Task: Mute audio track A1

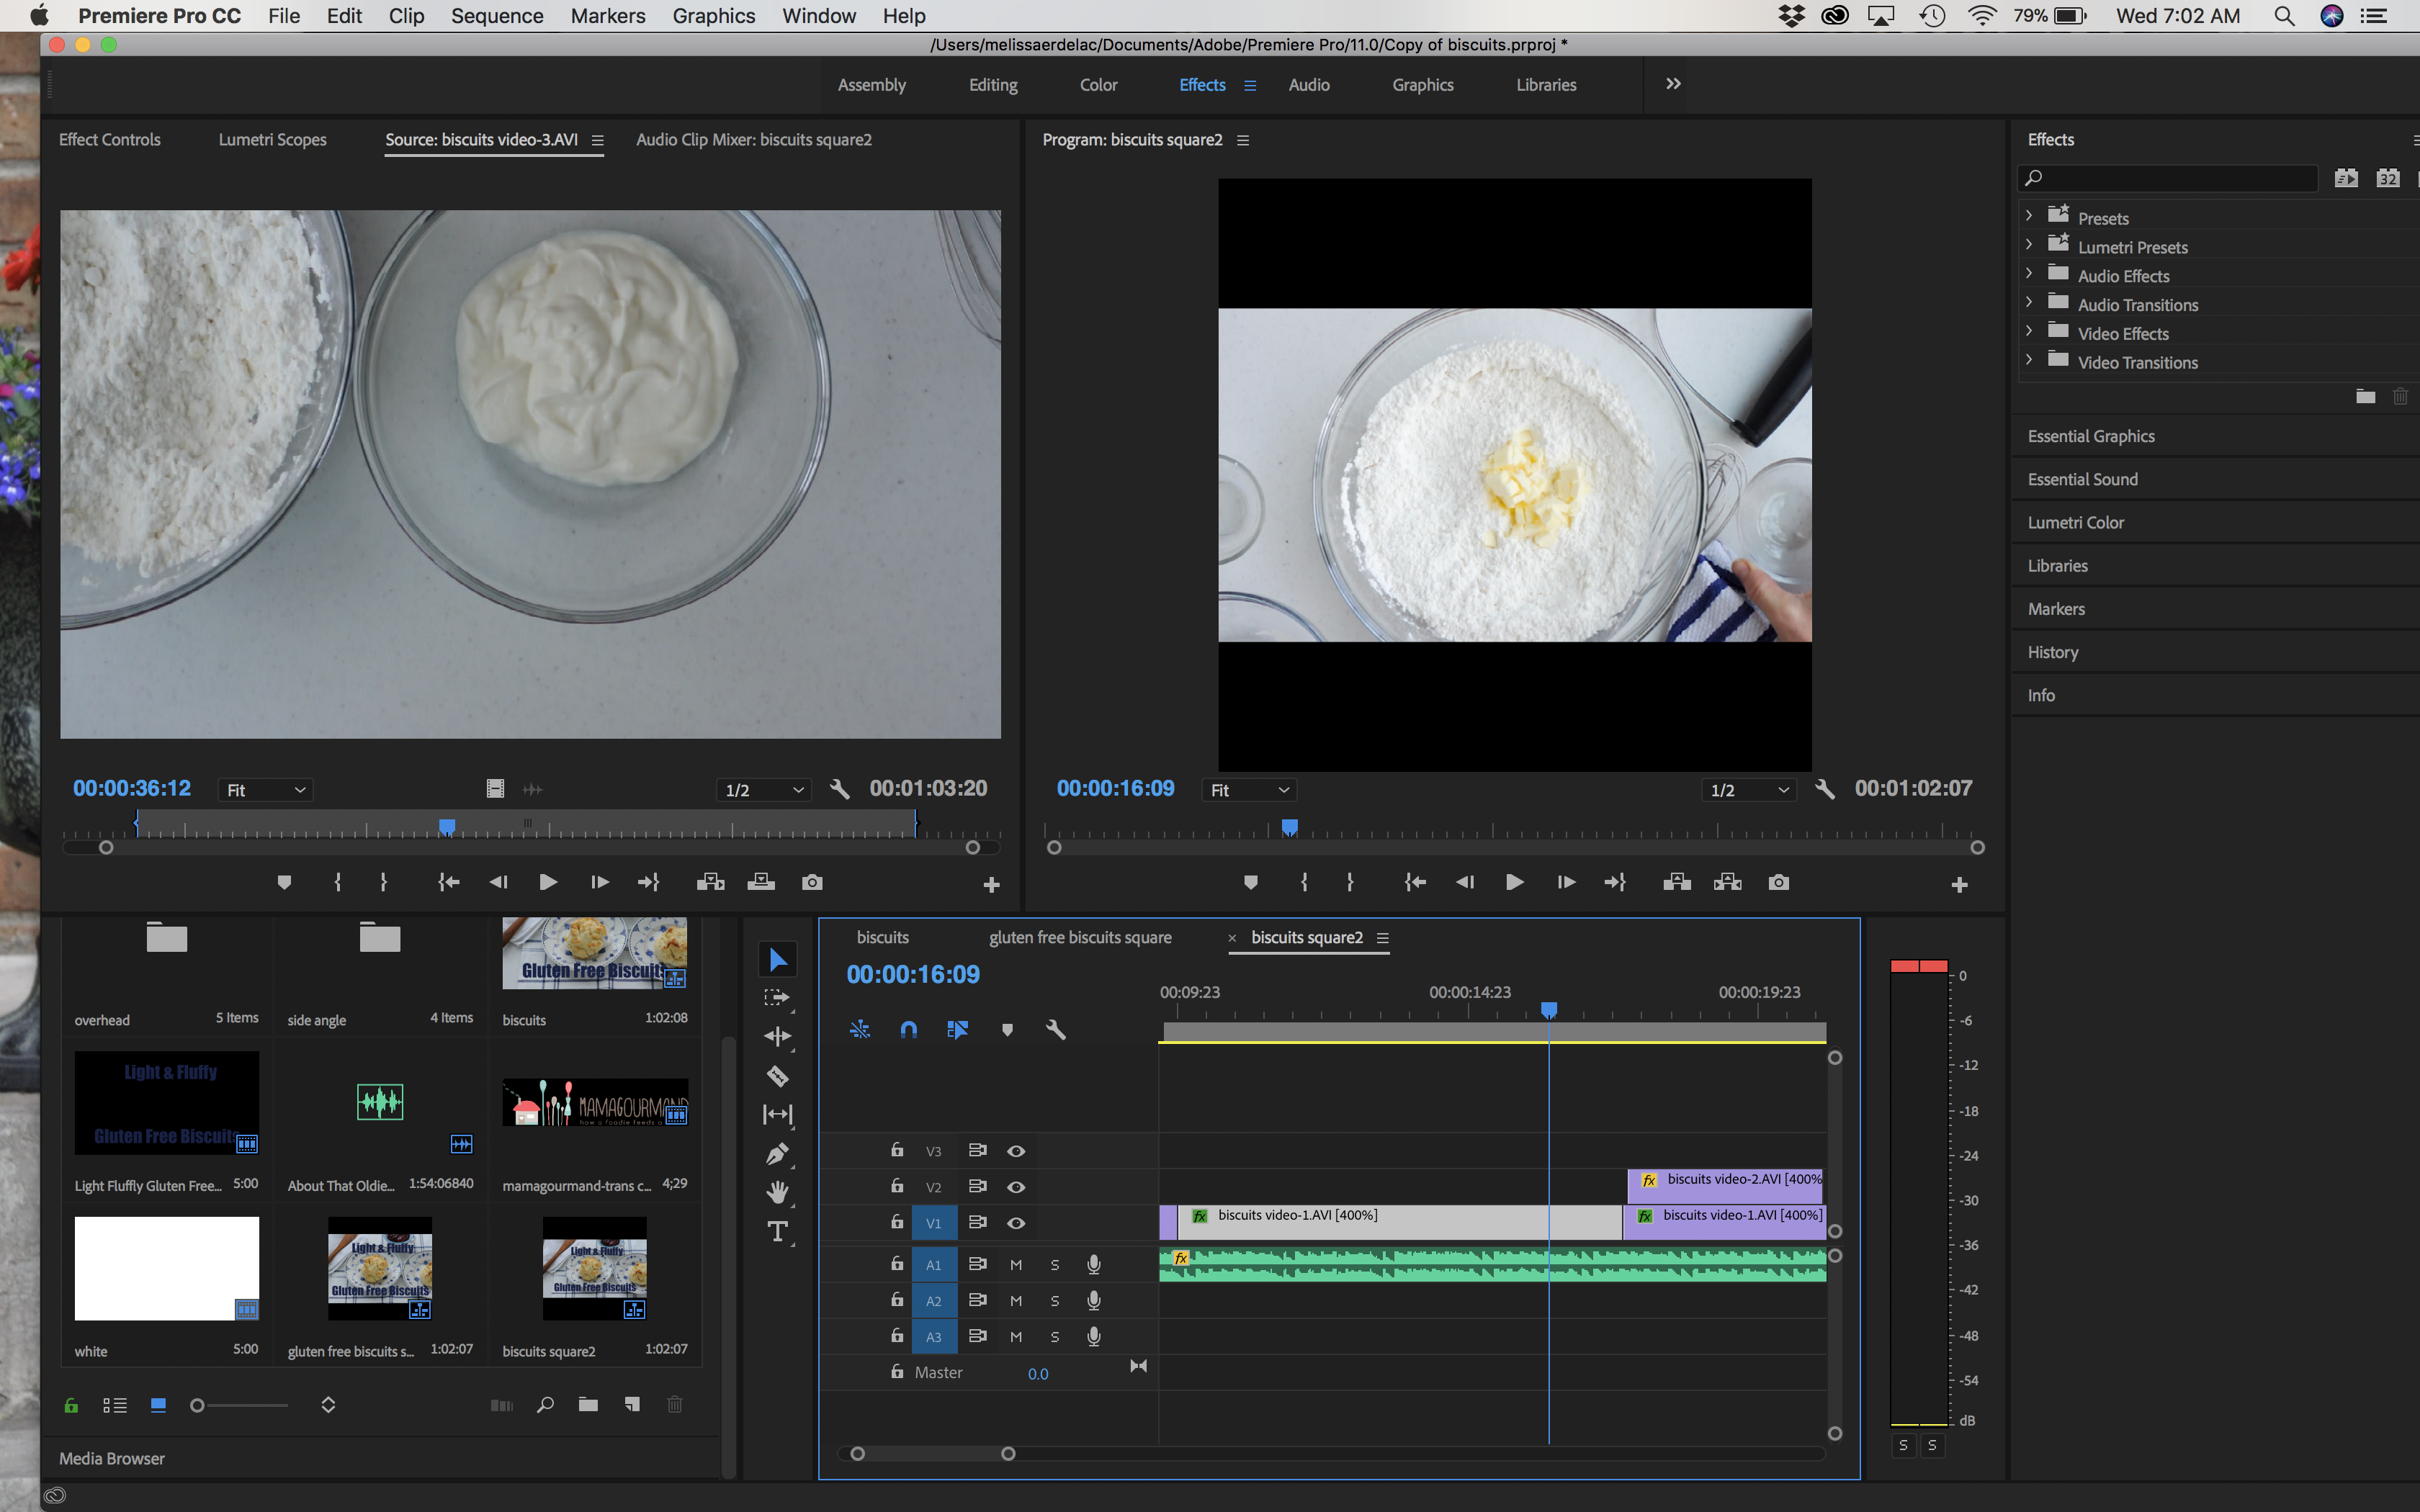Action: pyautogui.click(x=1016, y=1265)
